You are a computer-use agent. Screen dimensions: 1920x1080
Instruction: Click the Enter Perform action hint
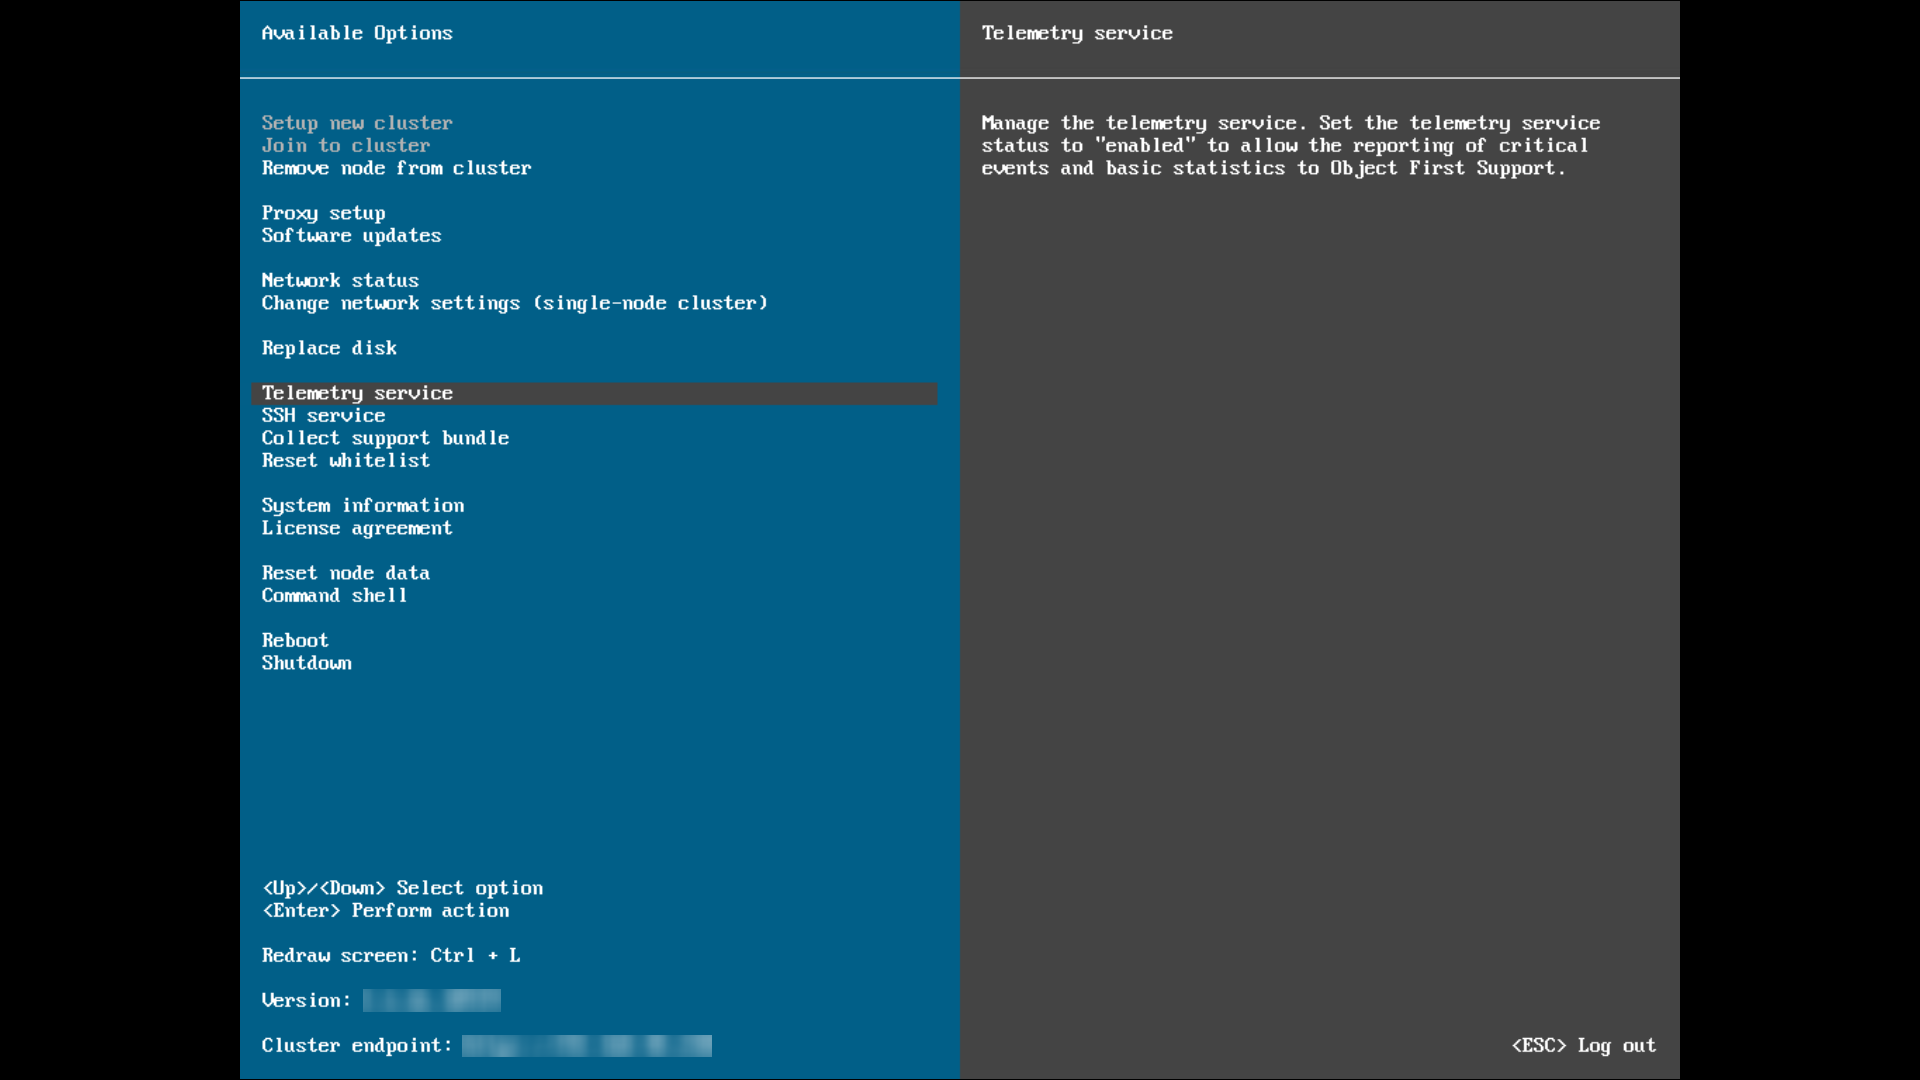pyautogui.click(x=386, y=911)
